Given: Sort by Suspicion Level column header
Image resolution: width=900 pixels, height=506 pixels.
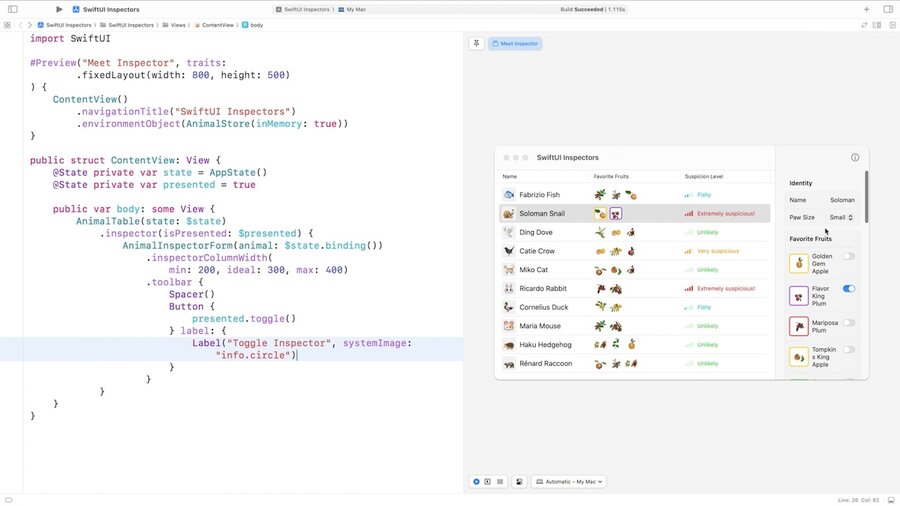Looking at the screenshot, I should point(704,177).
